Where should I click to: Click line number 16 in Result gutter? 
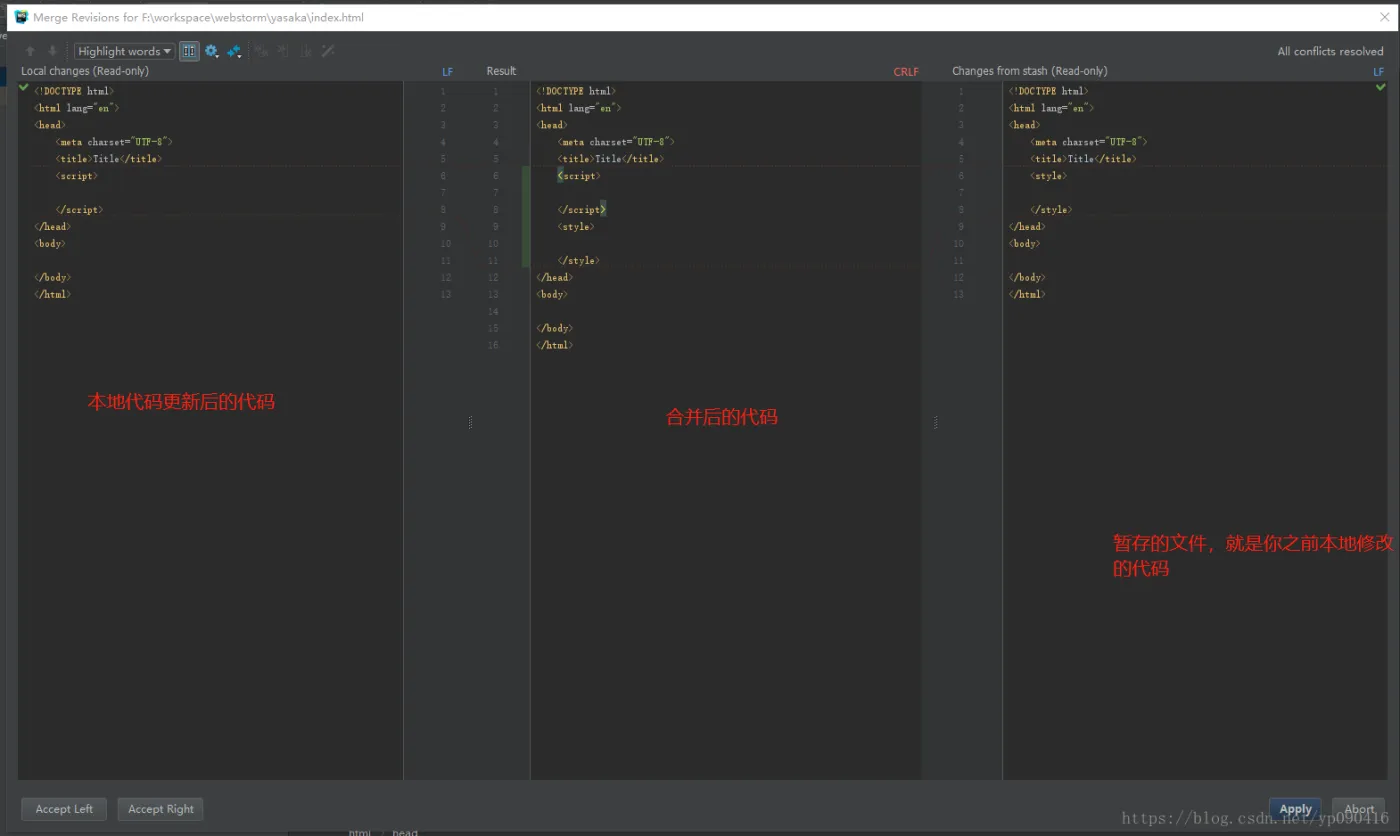click(493, 345)
